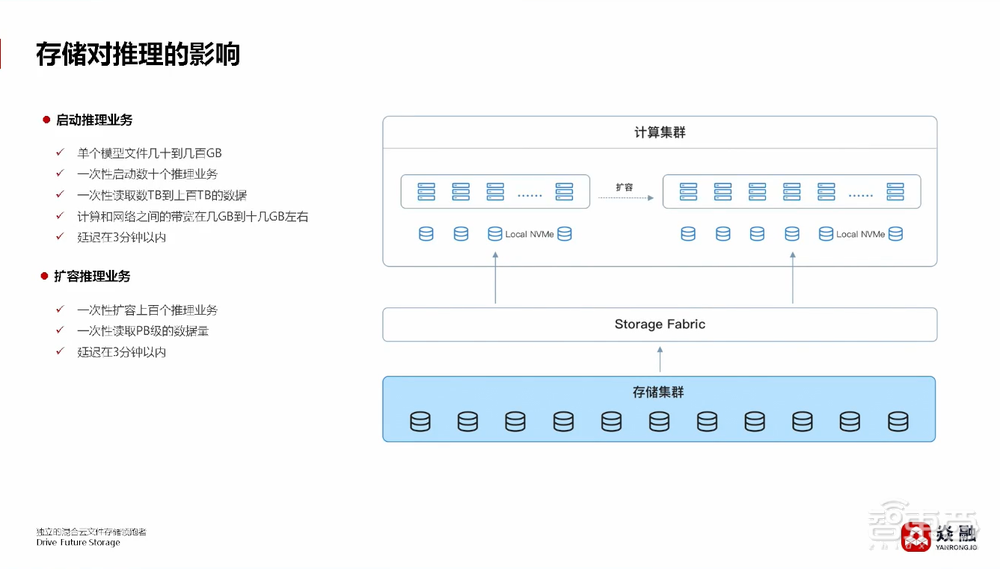This screenshot has height=569, width=1000.
Task: Click the rightmost Local NVMe disk icon
Action: click(x=895, y=234)
